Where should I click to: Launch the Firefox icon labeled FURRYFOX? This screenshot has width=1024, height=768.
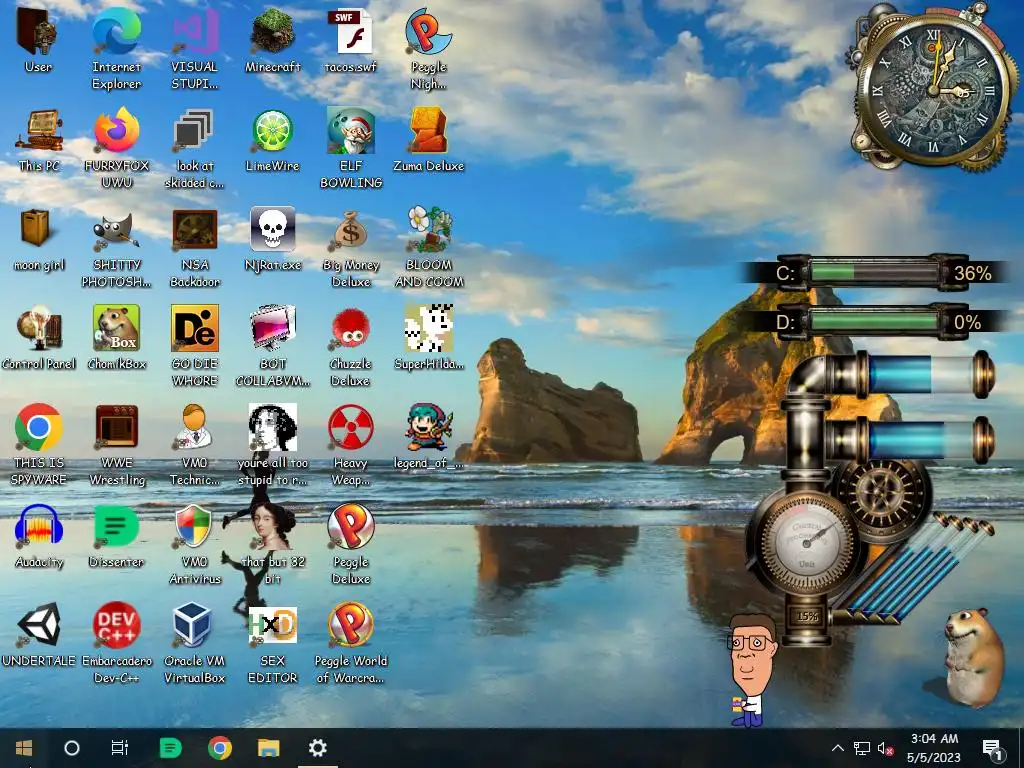116,131
